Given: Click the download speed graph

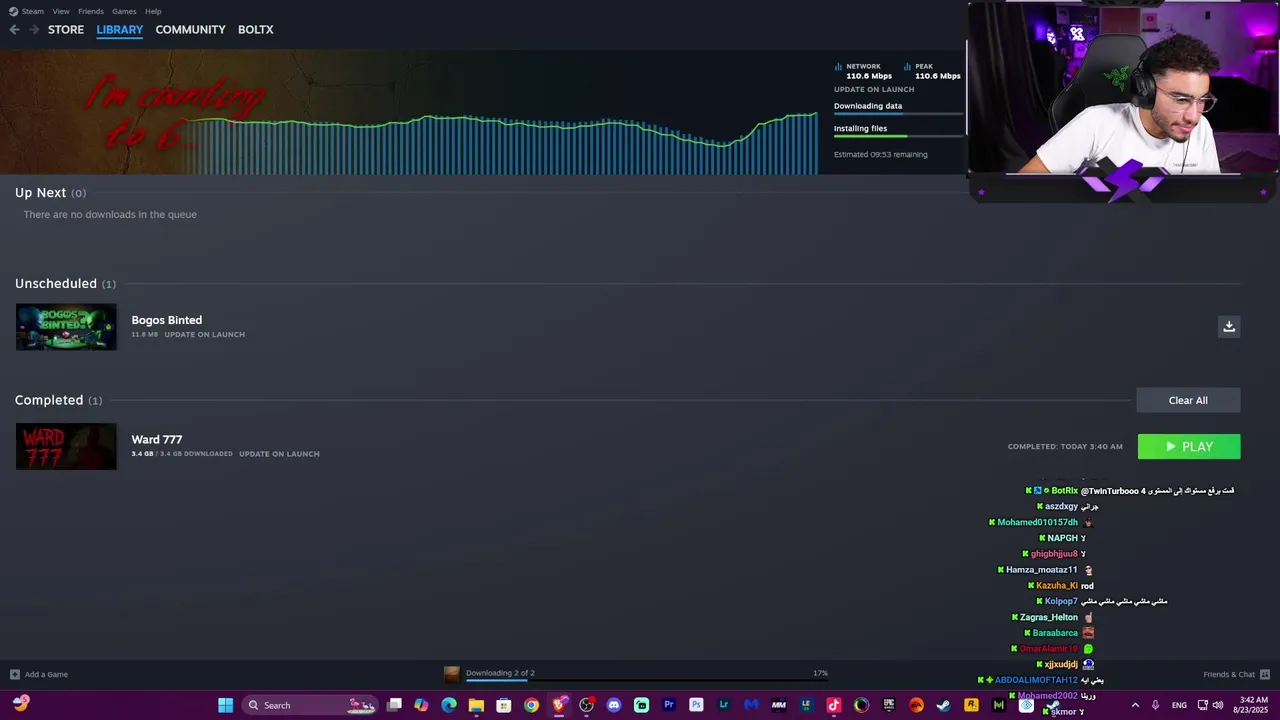Looking at the screenshot, I should tap(500, 143).
